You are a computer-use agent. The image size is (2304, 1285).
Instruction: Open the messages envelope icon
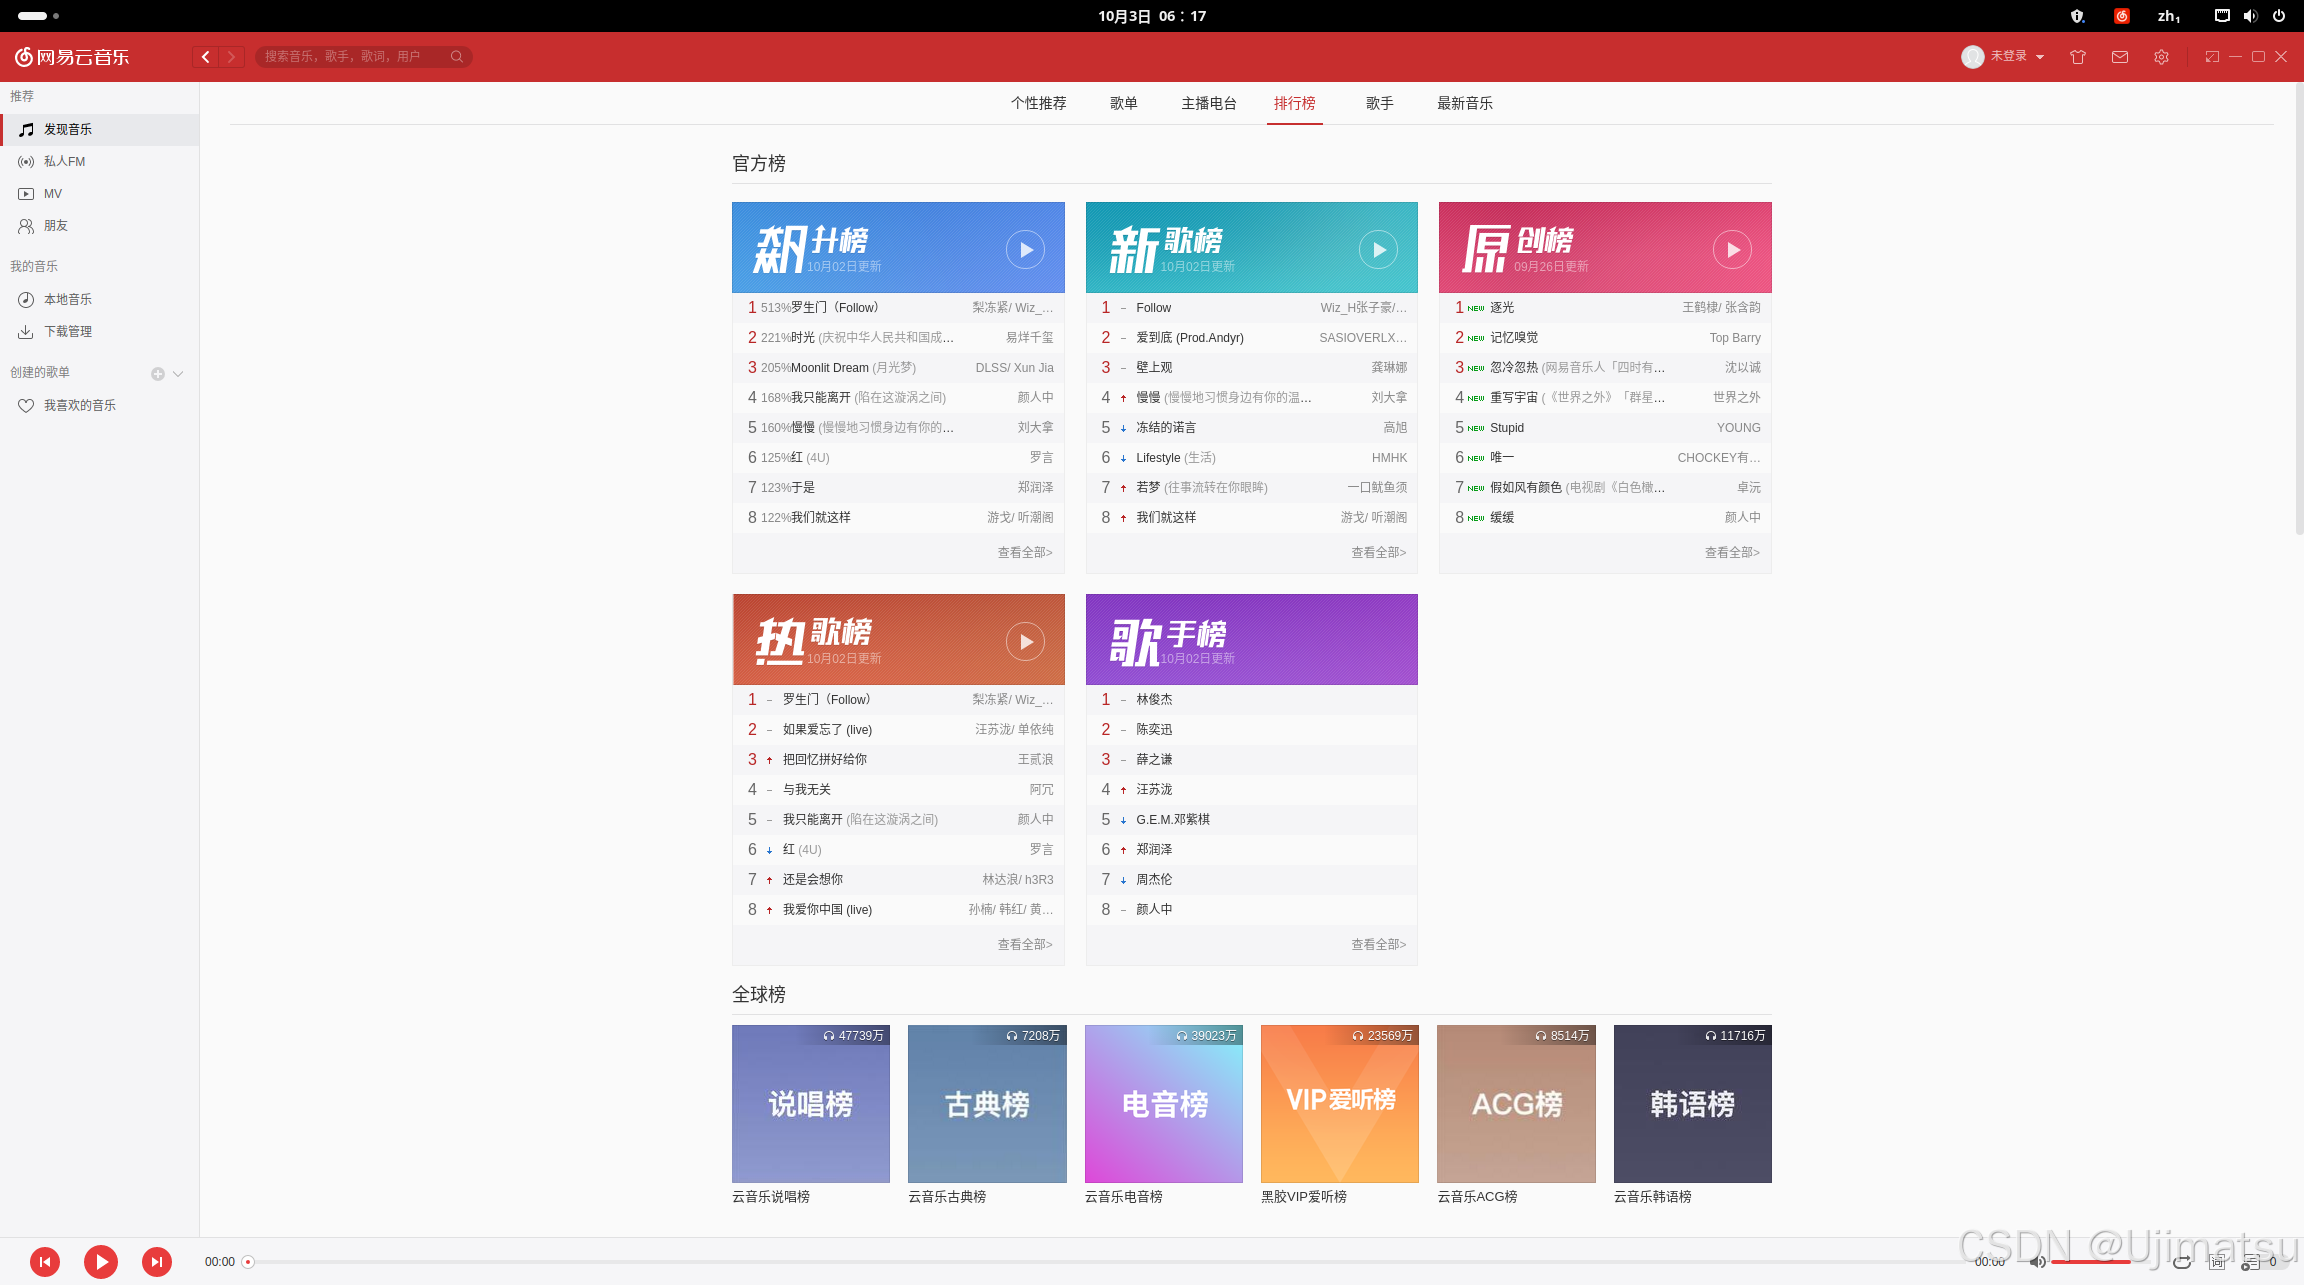2119,57
